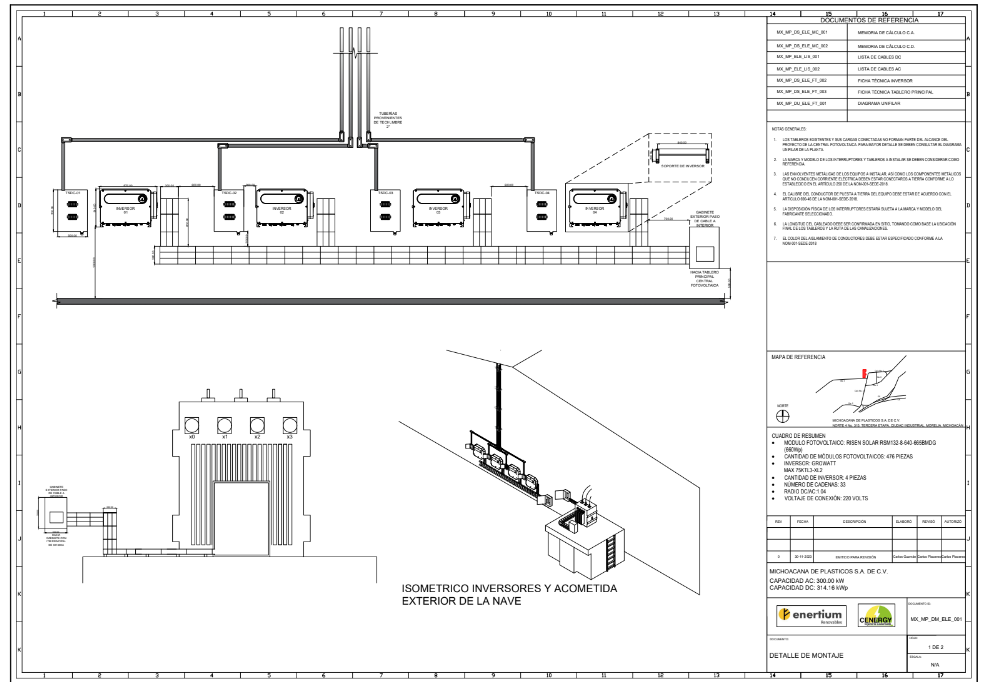This screenshot has height=682, width=987.
Task: Select the X0 terminal on transformer elevation
Action: 191,422
